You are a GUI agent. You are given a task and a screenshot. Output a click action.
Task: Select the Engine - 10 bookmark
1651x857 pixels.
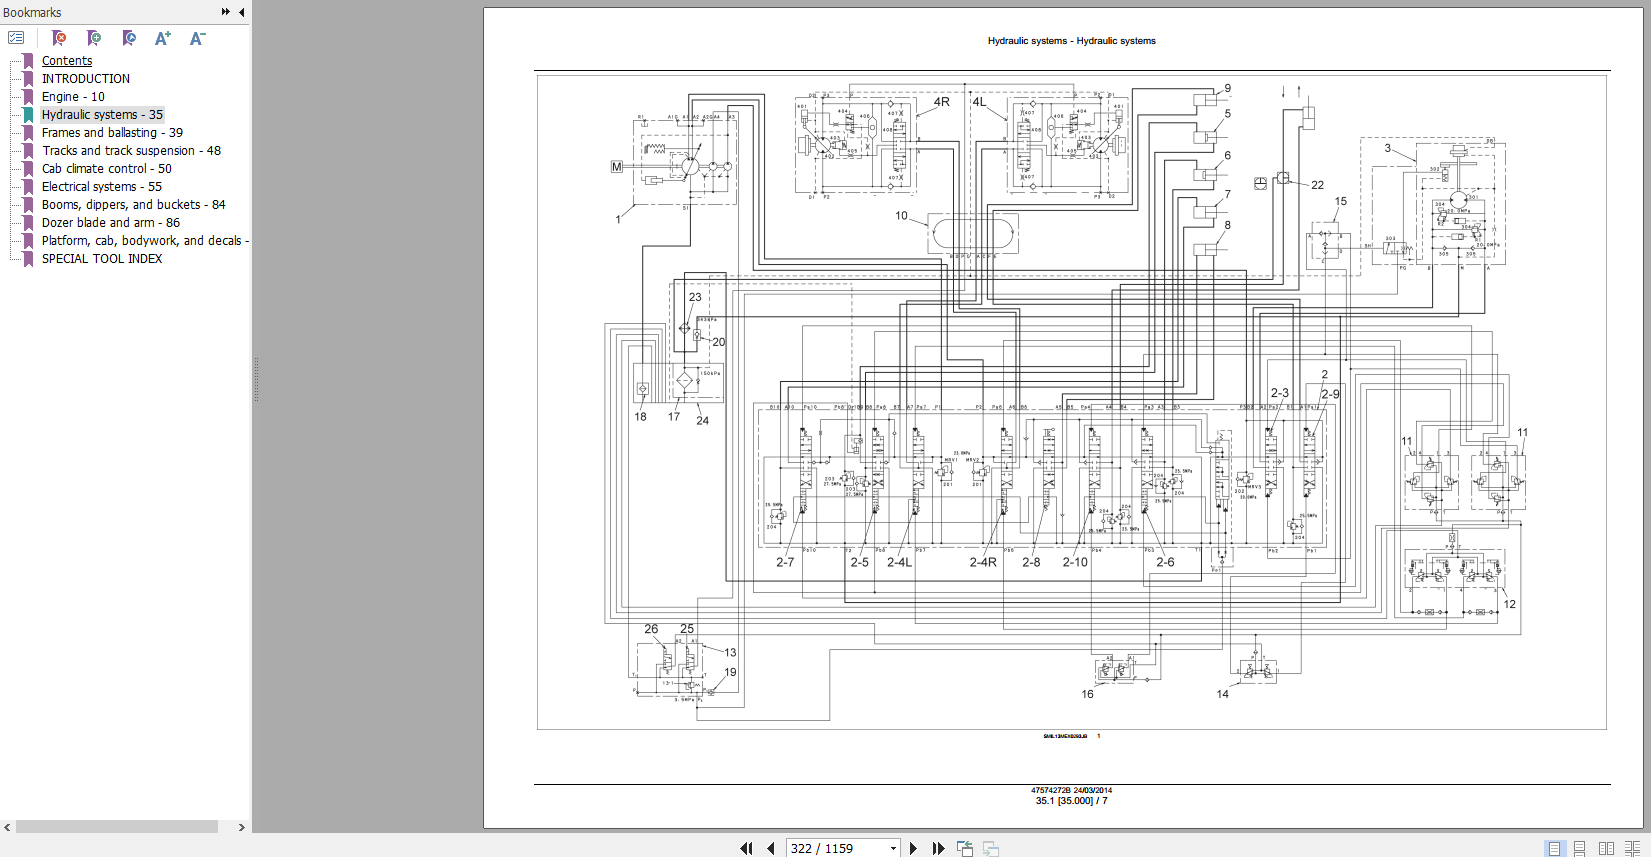[x=73, y=97]
